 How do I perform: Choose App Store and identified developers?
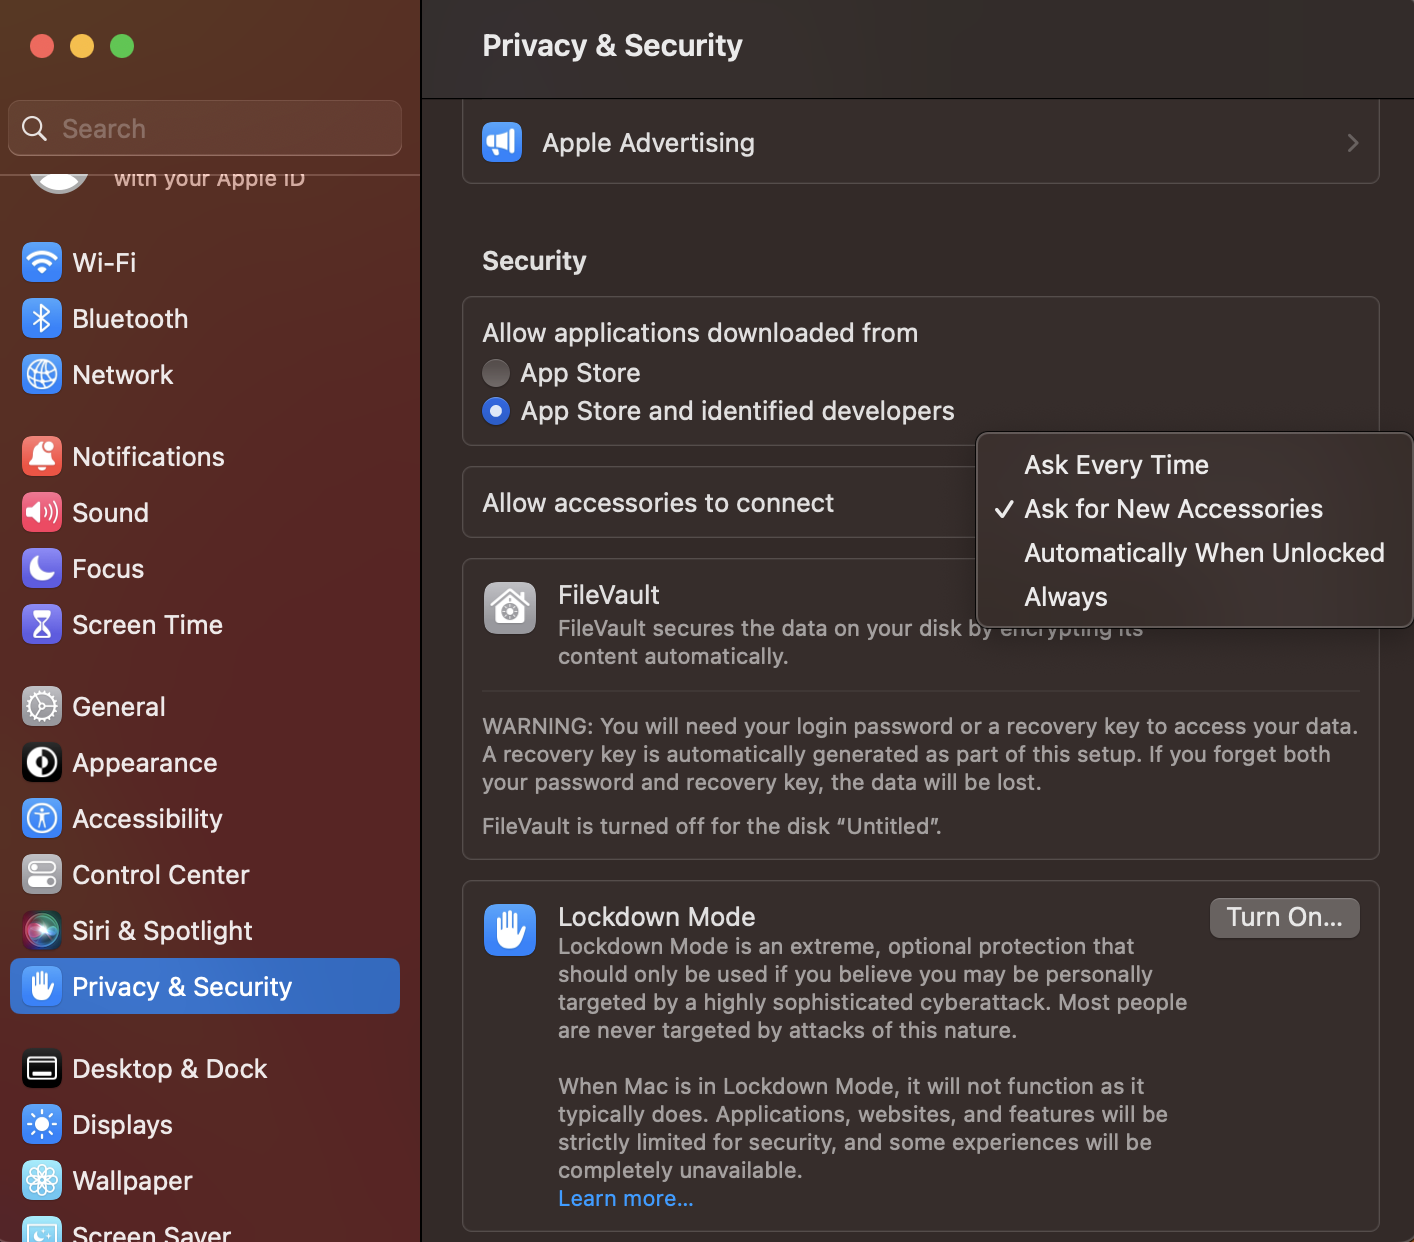(x=496, y=410)
